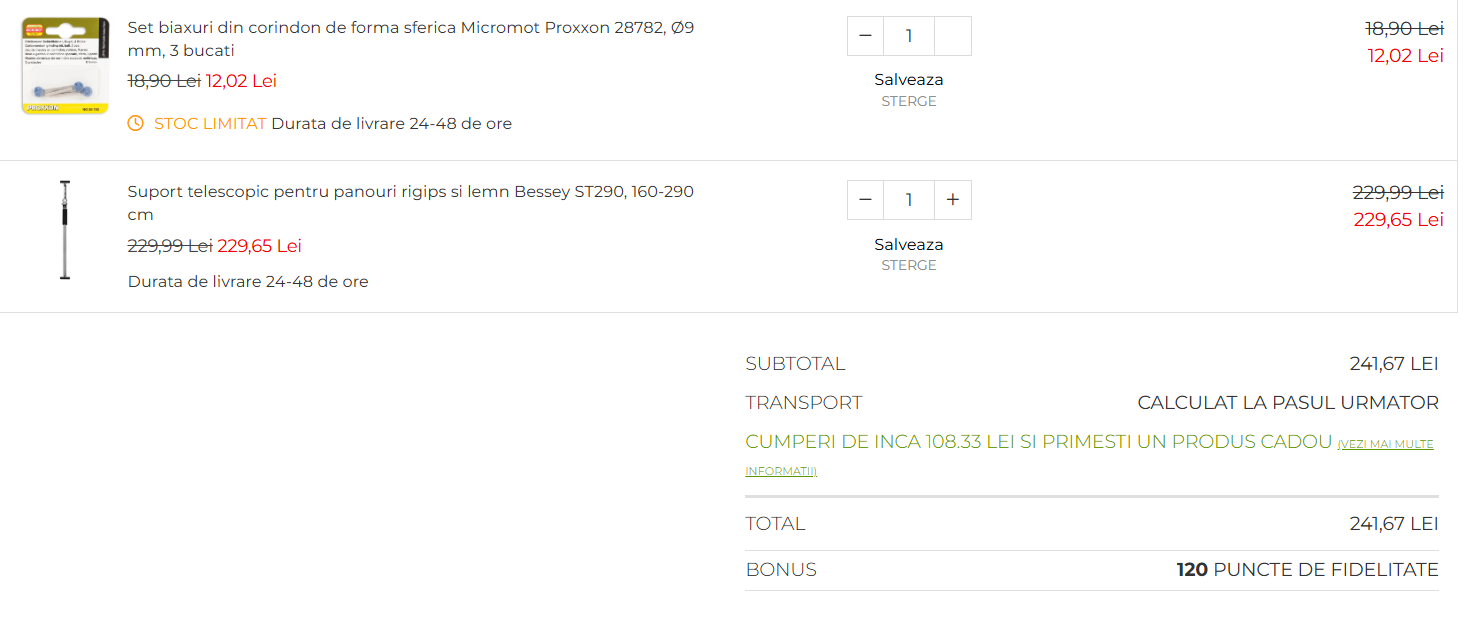
Task: Remove Proxxon set with STERGE
Action: coord(908,101)
